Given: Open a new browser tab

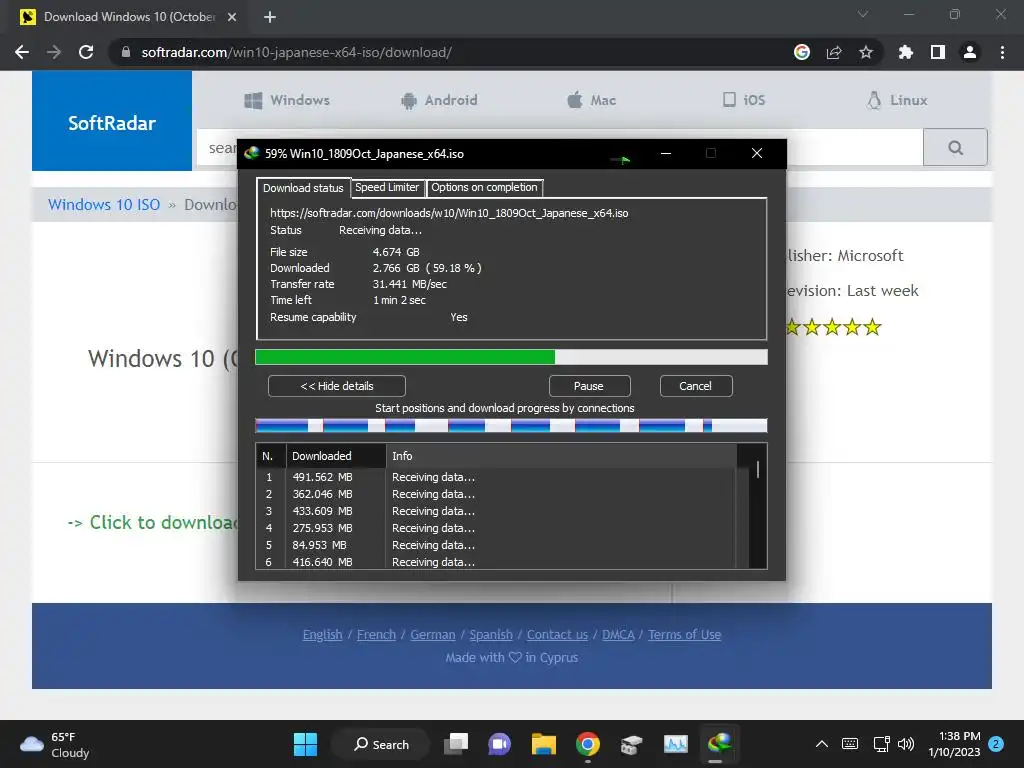Looking at the screenshot, I should point(270,17).
